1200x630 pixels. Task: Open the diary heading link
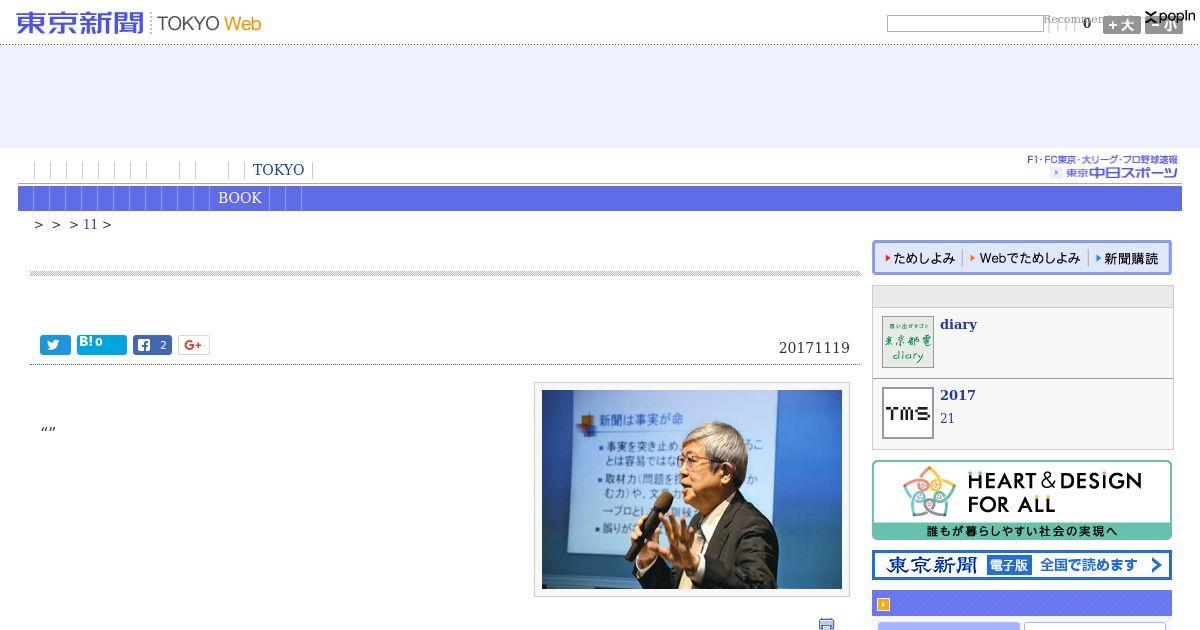point(958,324)
